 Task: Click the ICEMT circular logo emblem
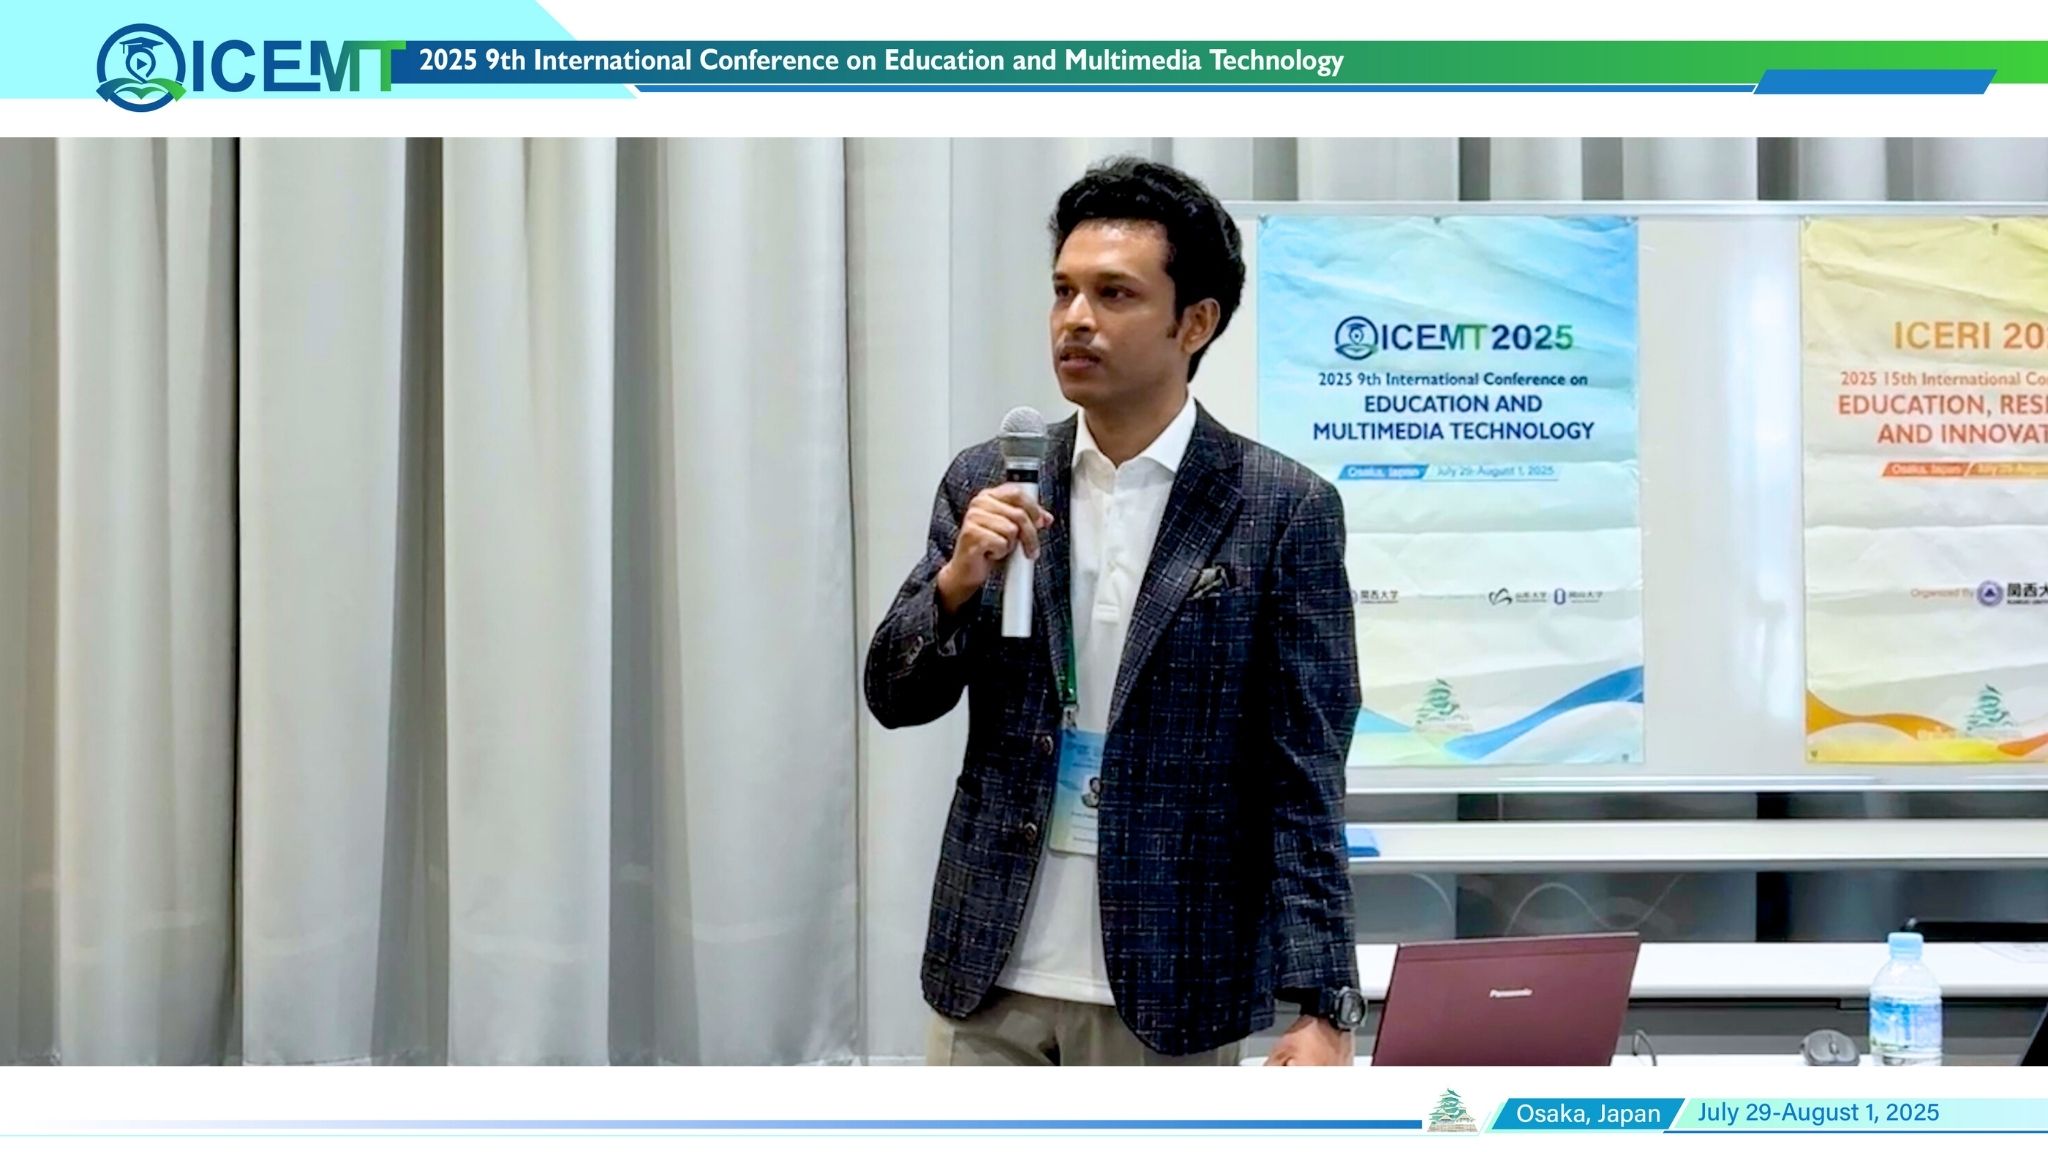pyautogui.click(x=140, y=67)
